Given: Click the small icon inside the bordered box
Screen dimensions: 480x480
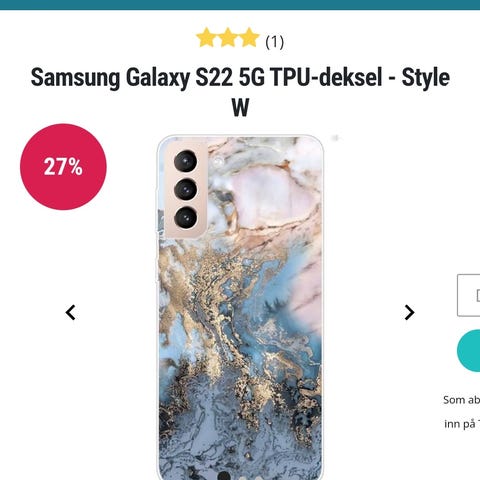Looking at the screenshot, I should click(x=478, y=295).
